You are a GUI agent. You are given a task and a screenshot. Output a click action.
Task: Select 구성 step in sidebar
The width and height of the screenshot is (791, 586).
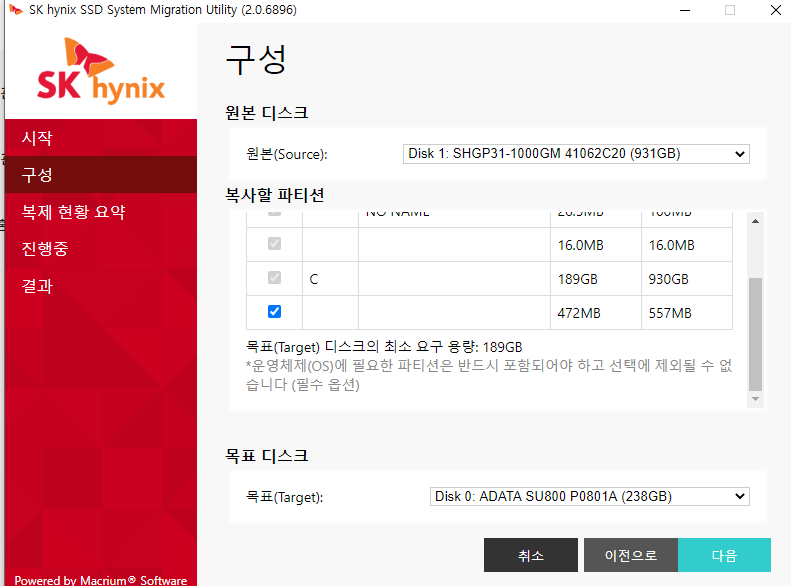point(101,174)
